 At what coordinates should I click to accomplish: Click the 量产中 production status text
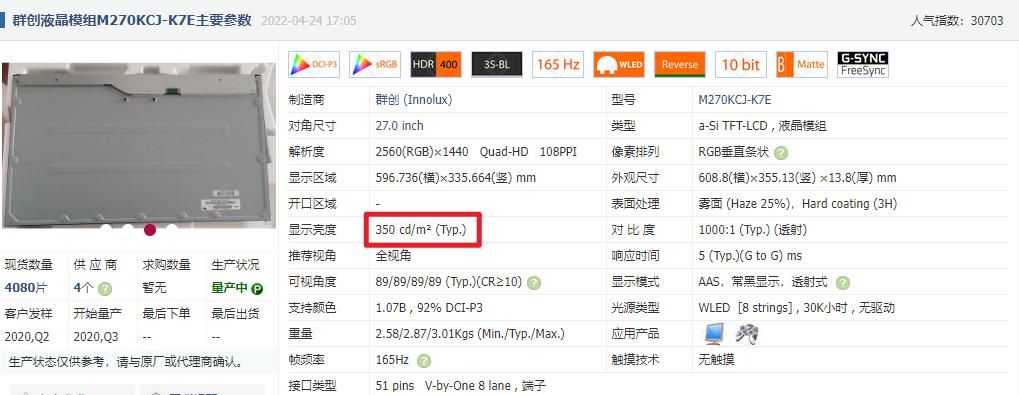pyautogui.click(x=230, y=288)
